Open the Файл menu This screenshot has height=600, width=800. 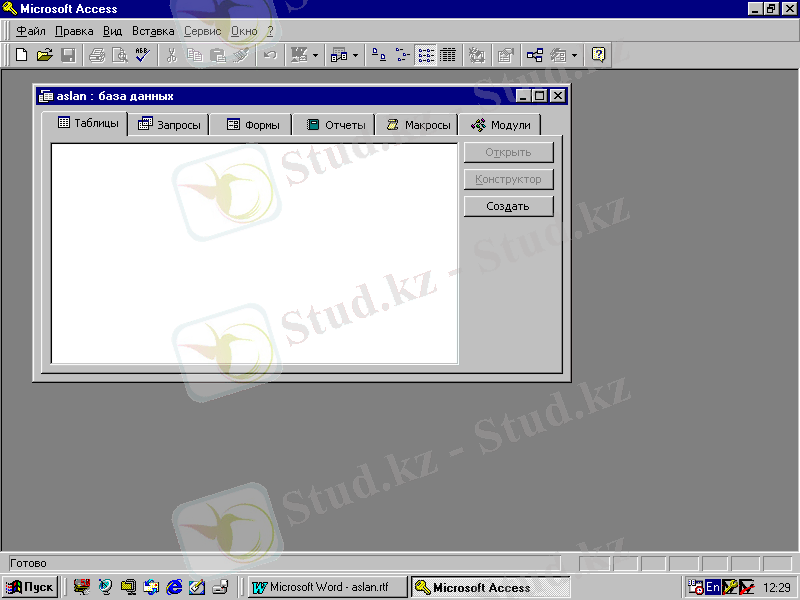coord(31,31)
